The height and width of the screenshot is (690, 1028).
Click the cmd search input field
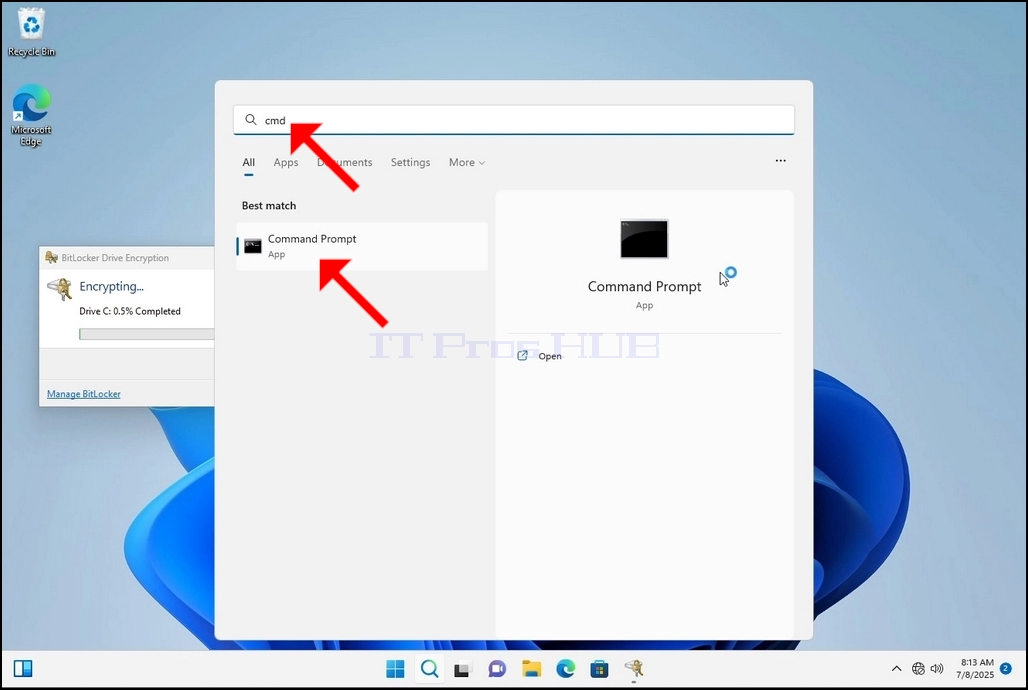click(x=513, y=120)
